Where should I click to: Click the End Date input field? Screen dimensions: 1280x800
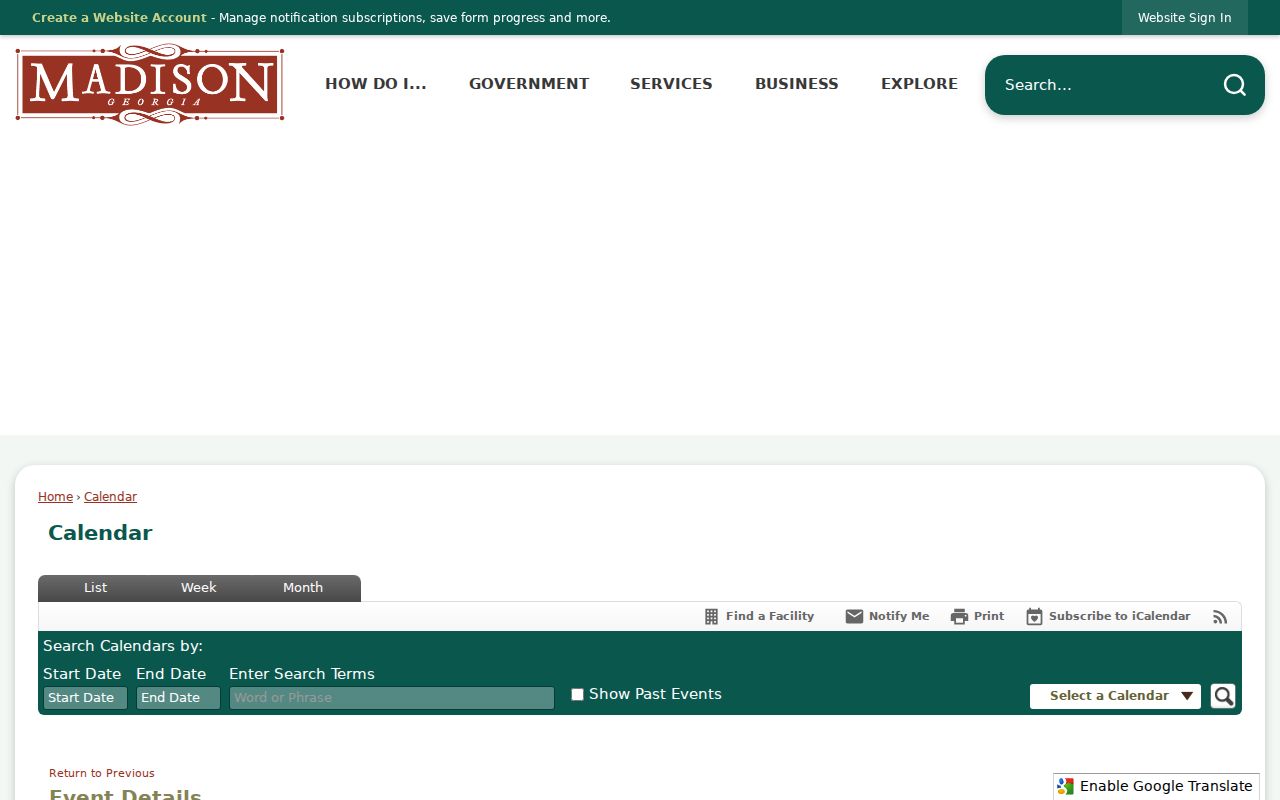tap(178, 698)
